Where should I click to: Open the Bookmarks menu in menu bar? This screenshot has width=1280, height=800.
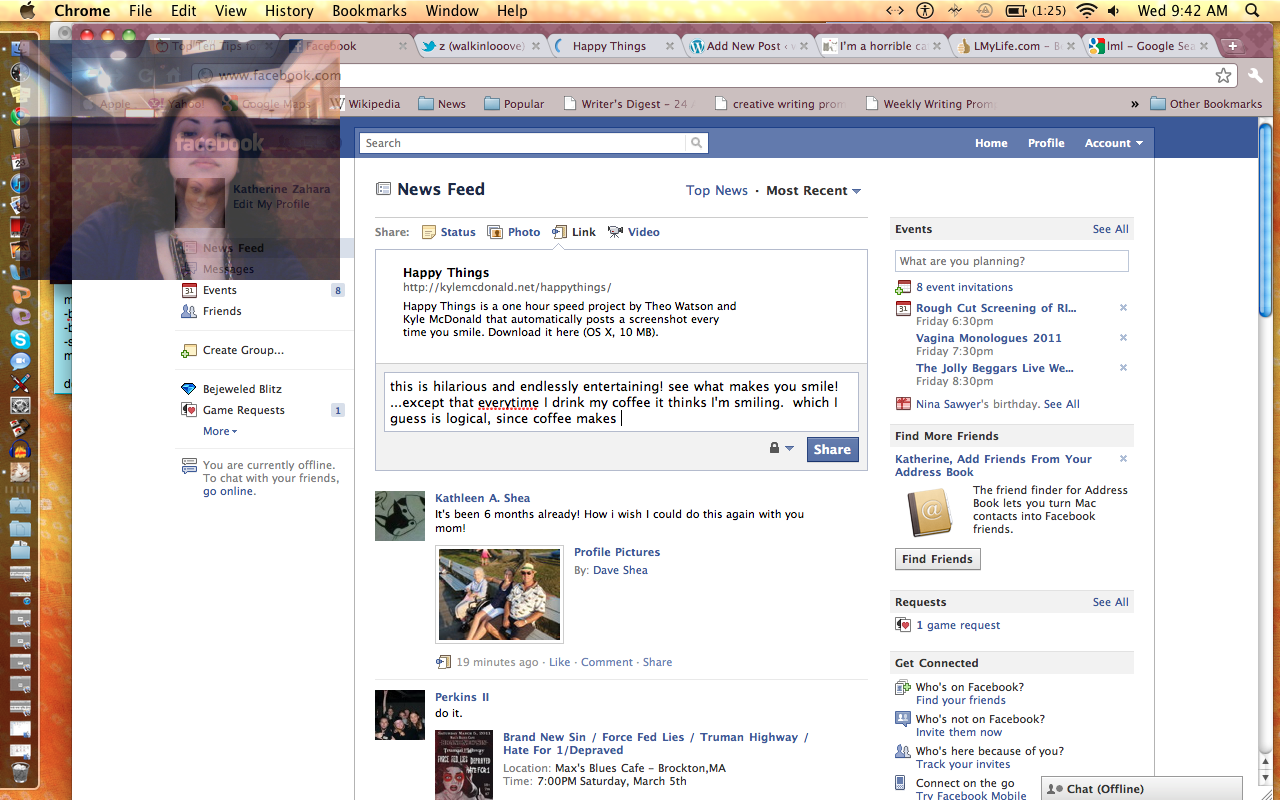pos(369,11)
